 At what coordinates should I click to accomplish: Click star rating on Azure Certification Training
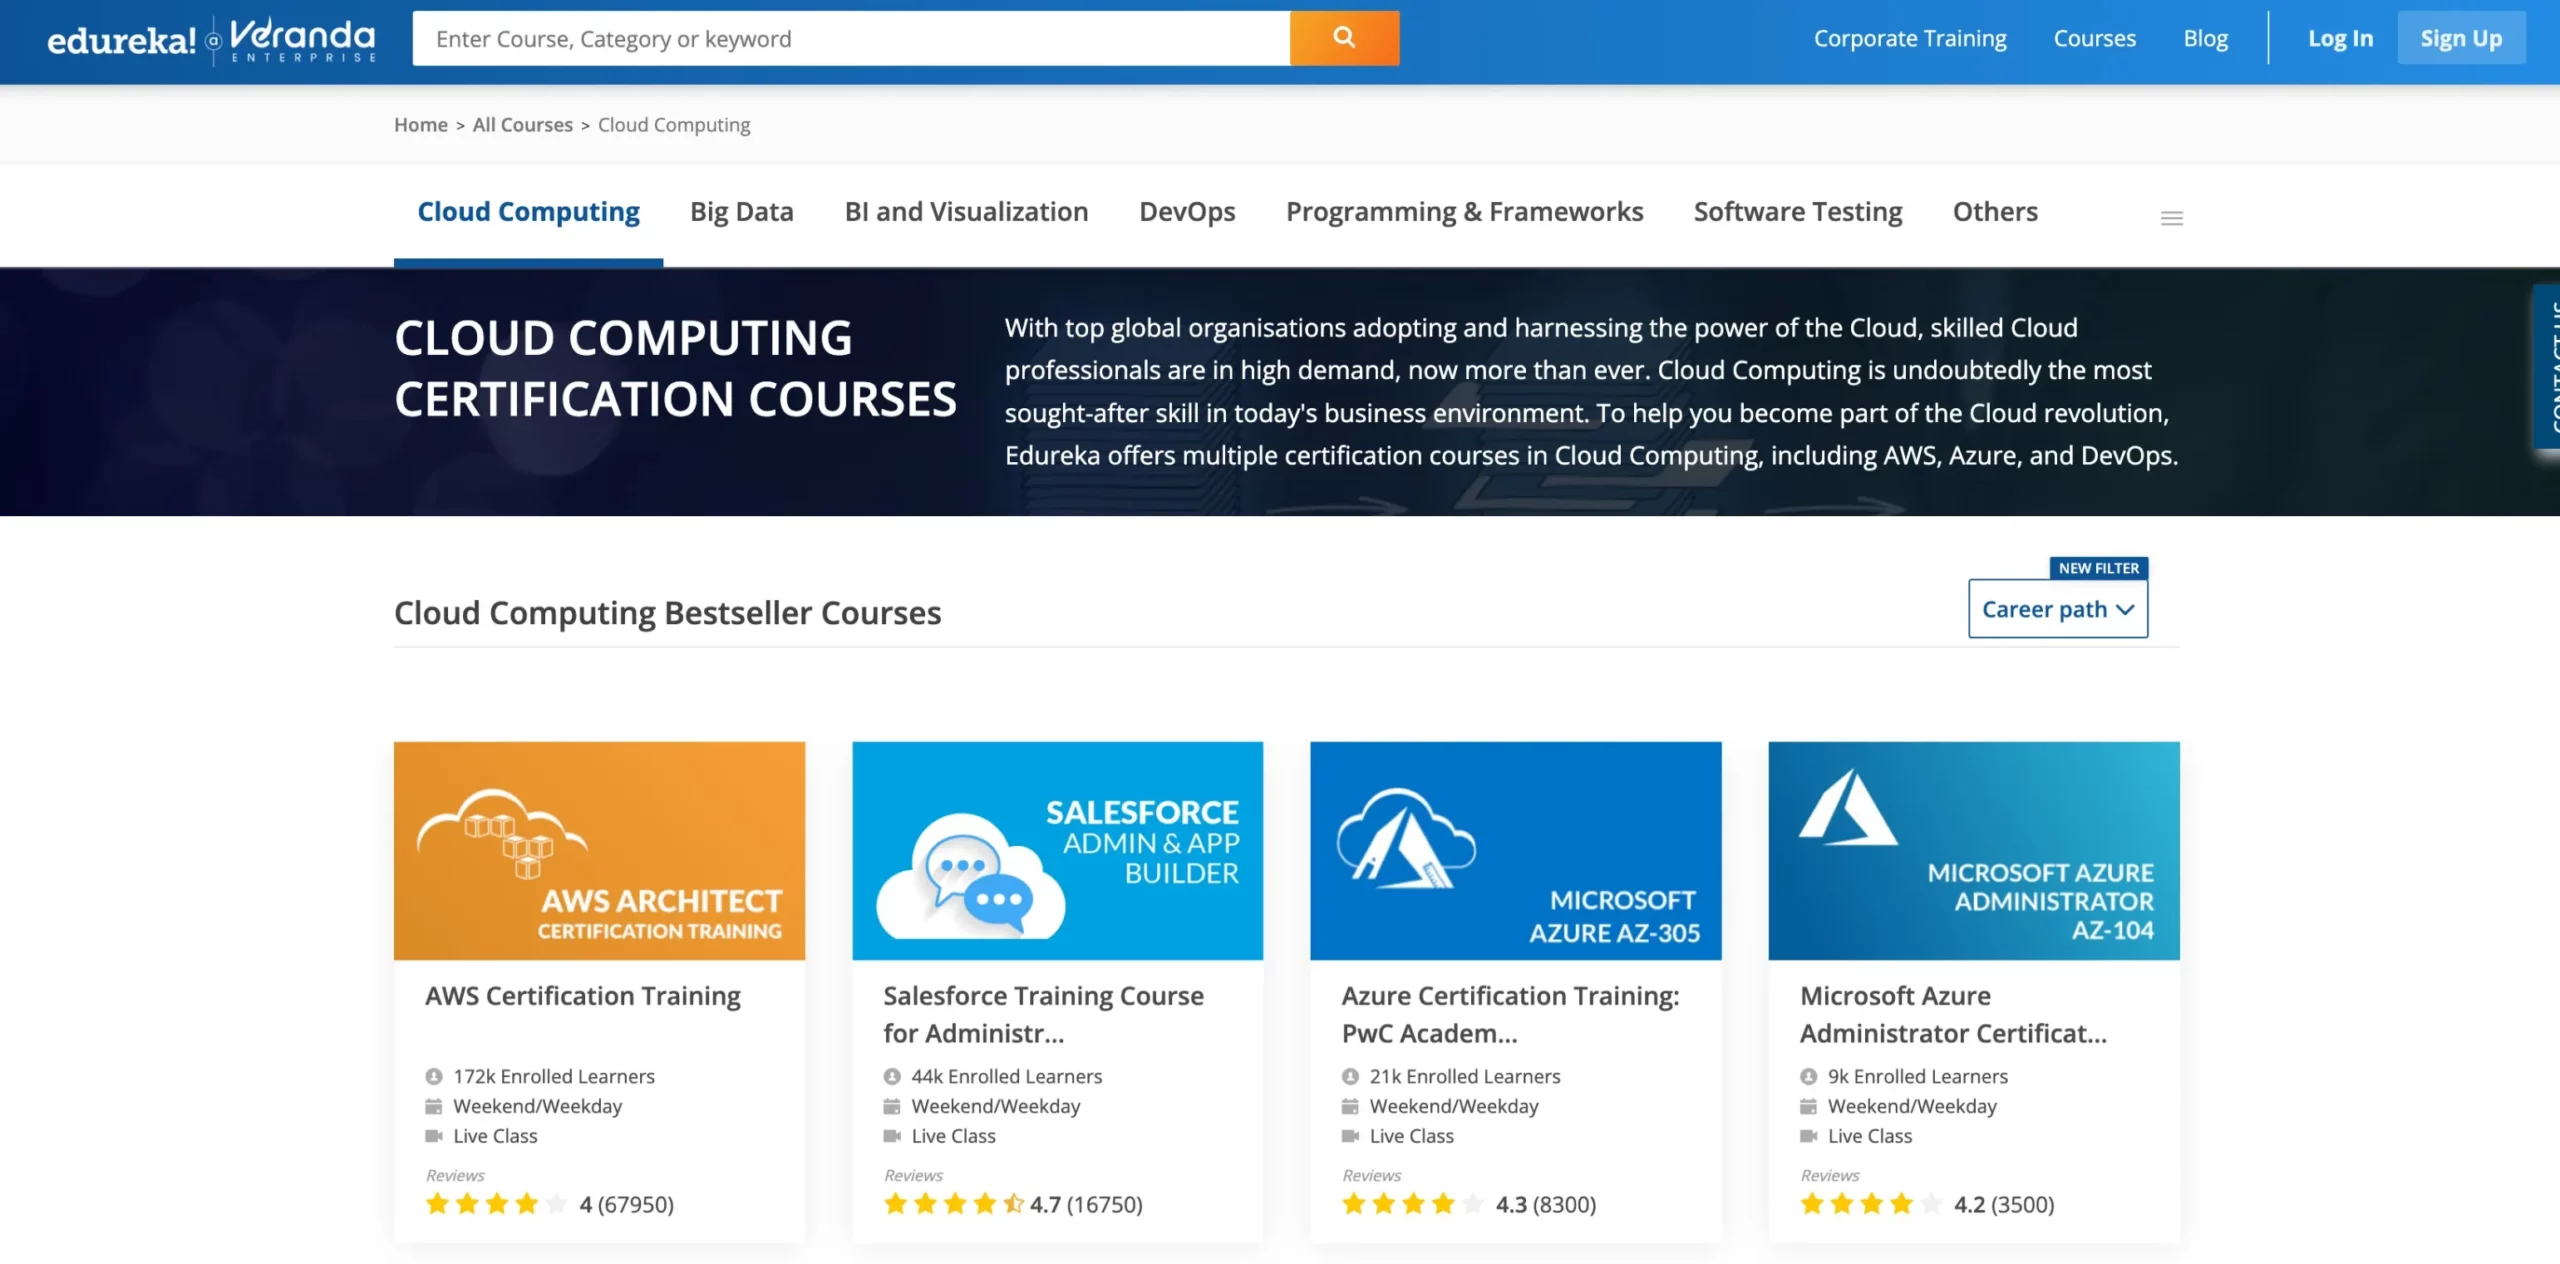tap(1412, 1204)
